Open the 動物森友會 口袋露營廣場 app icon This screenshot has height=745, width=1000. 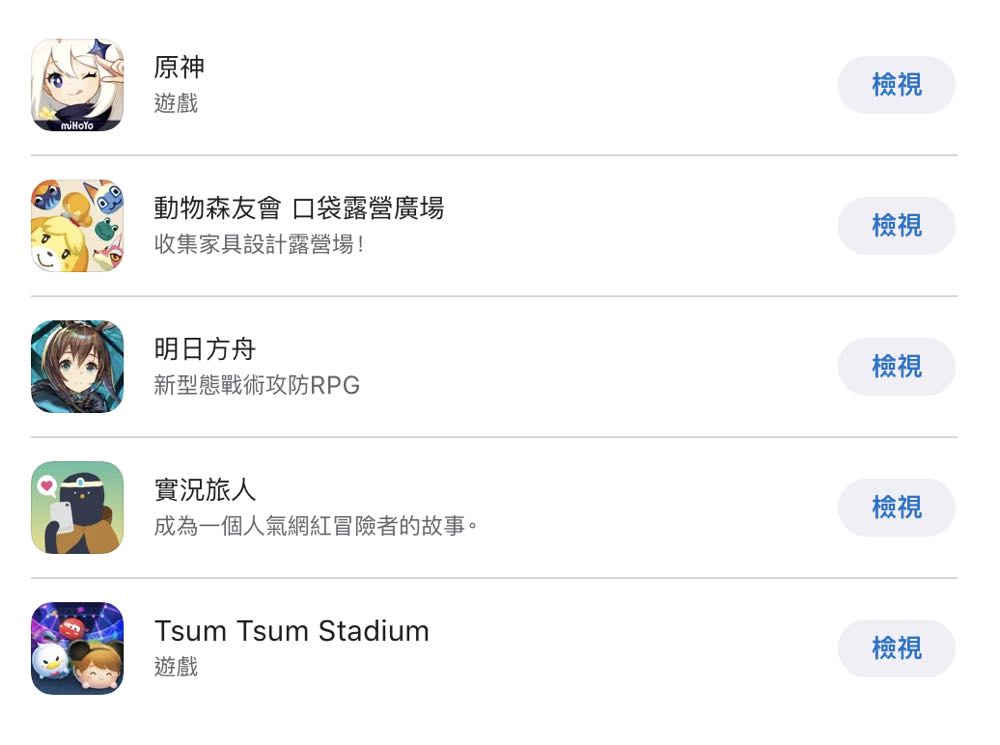[x=77, y=226]
